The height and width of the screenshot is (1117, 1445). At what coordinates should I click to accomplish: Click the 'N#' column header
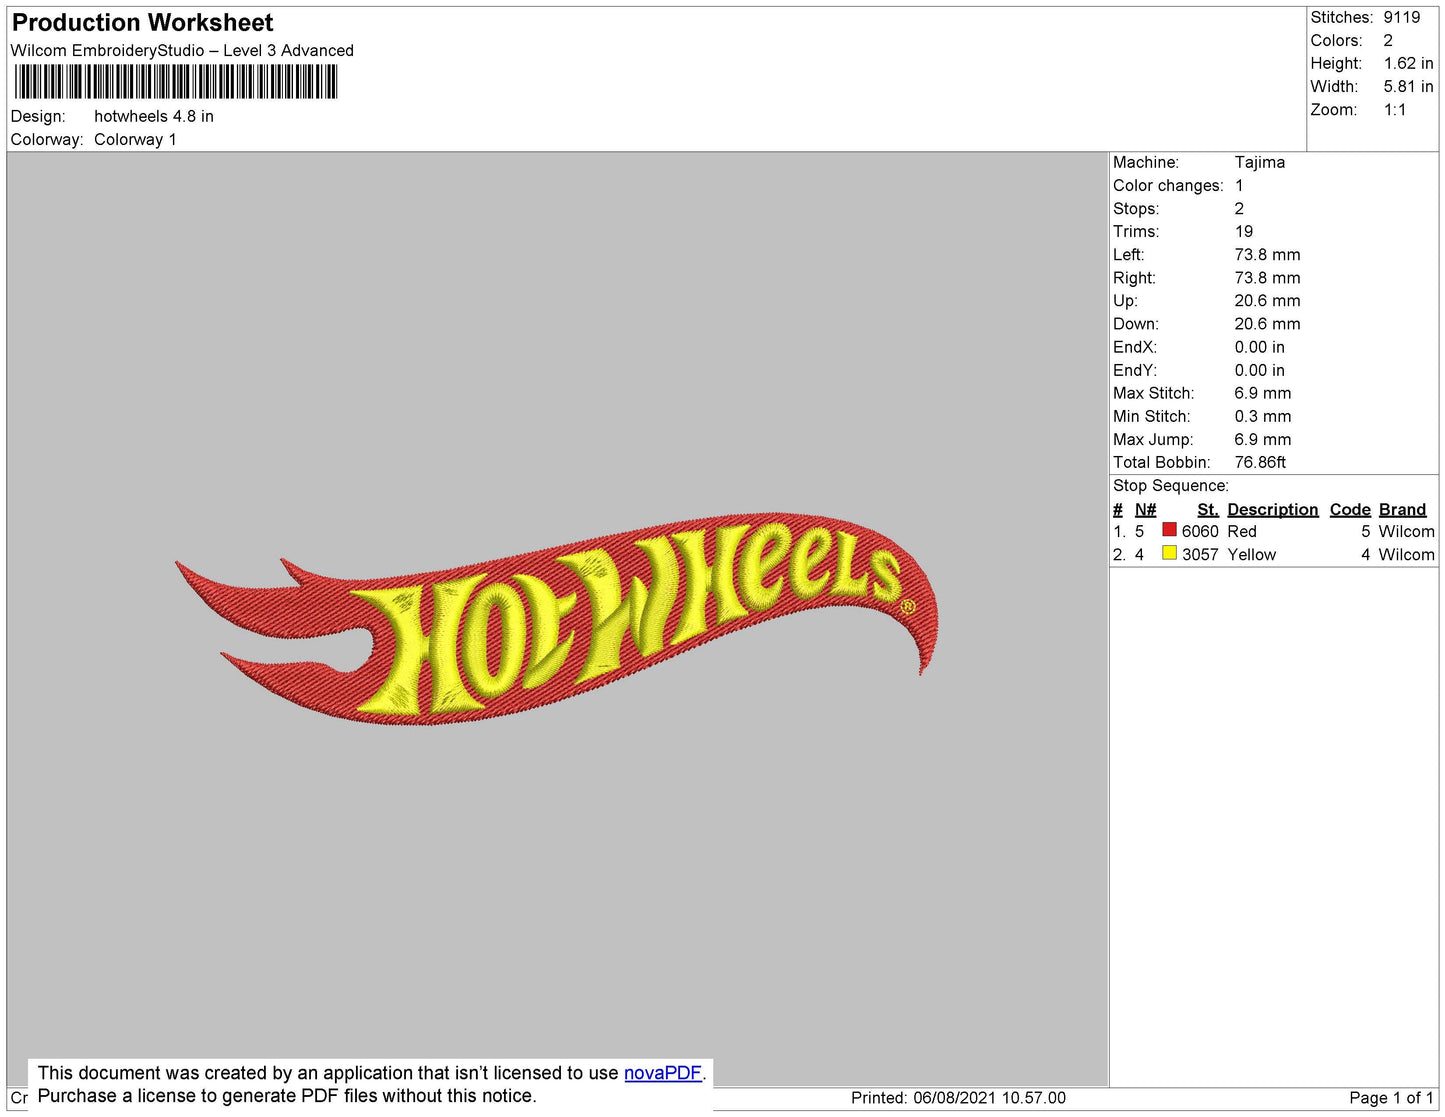click(1145, 509)
